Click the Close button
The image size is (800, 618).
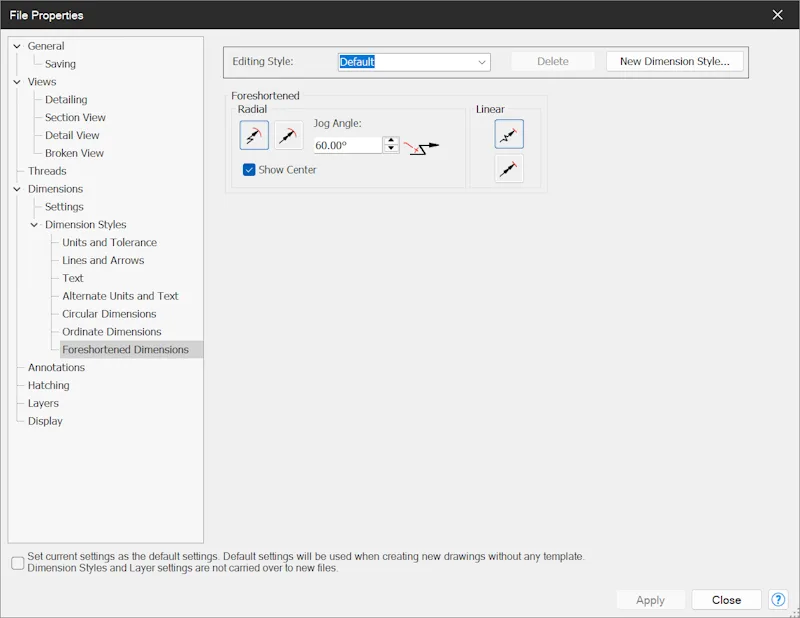pyautogui.click(x=726, y=600)
